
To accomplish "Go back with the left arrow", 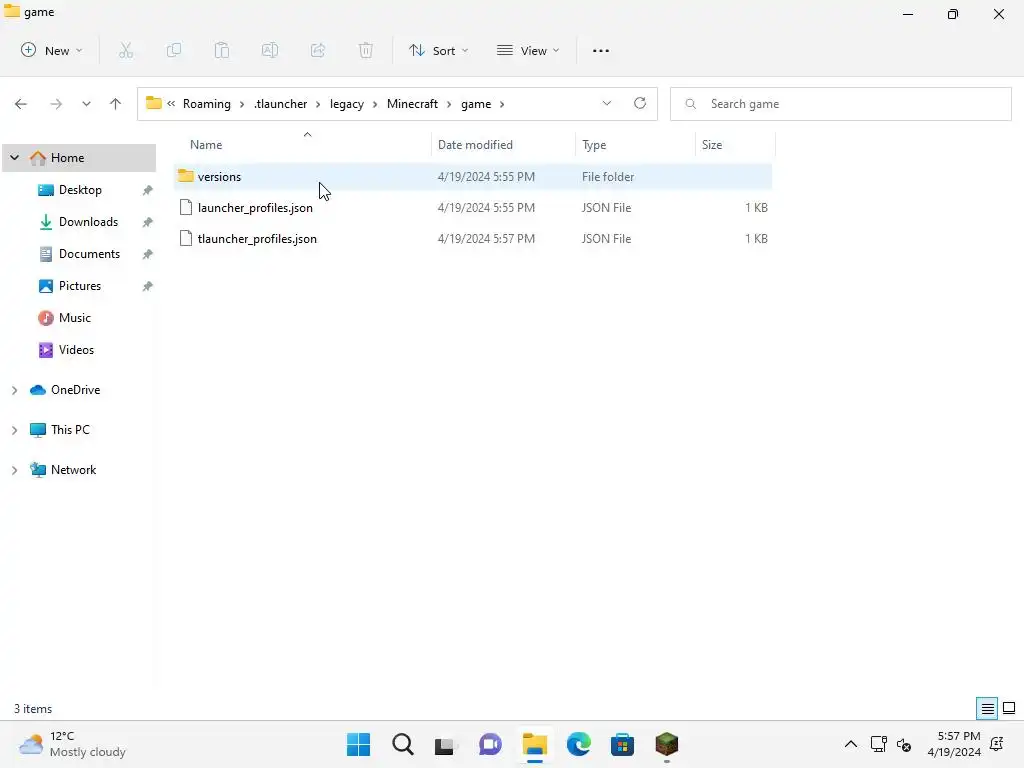I will [21, 104].
